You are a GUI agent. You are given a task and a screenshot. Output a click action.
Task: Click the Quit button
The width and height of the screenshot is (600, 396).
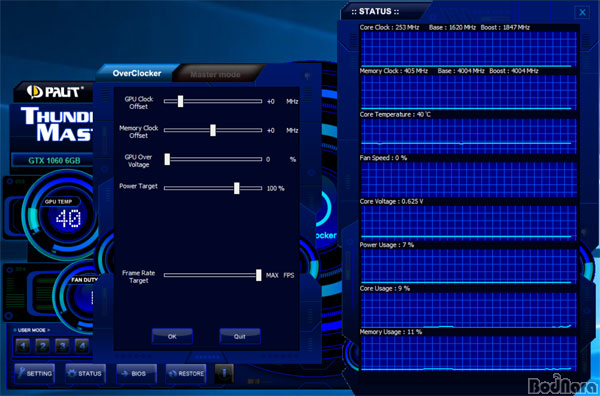coord(240,336)
